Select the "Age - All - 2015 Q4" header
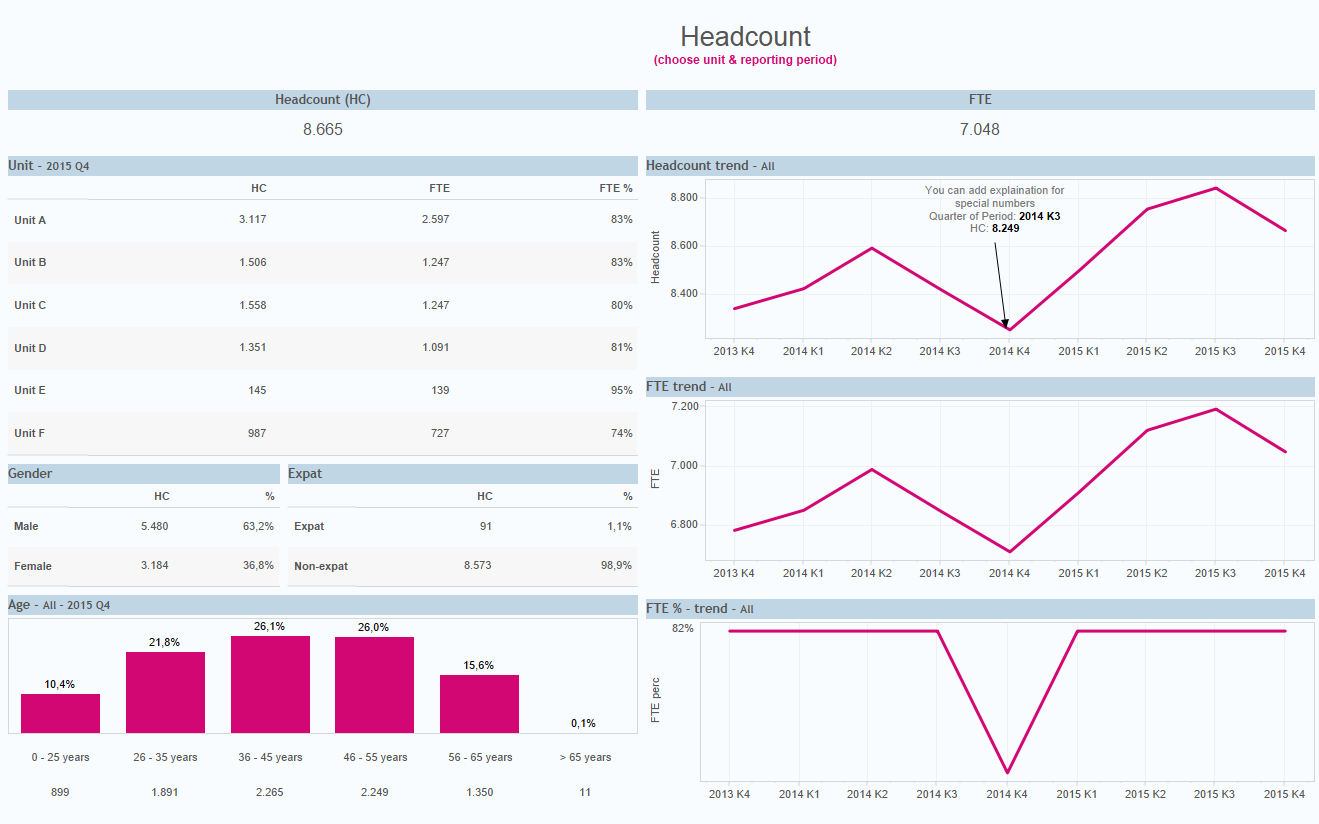 [323, 605]
